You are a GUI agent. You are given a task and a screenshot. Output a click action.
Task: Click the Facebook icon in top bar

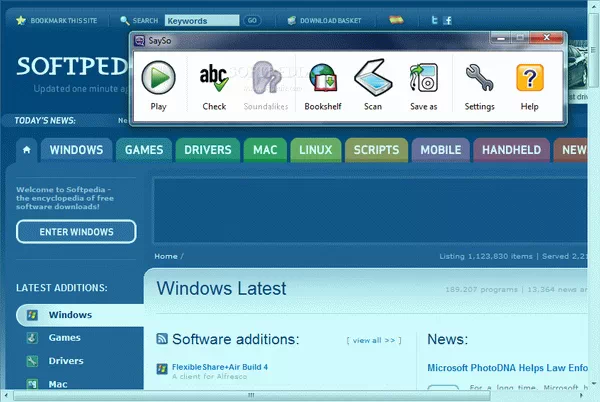click(x=447, y=20)
